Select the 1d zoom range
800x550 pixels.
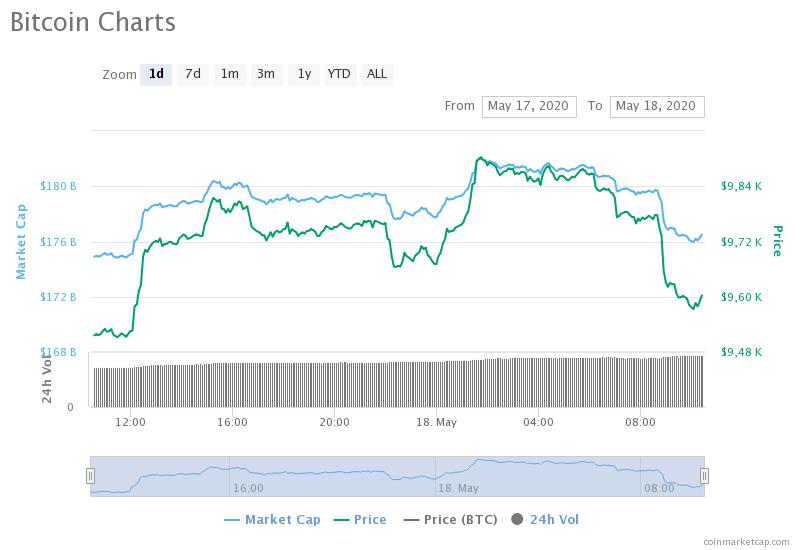(x=156, y=74)
